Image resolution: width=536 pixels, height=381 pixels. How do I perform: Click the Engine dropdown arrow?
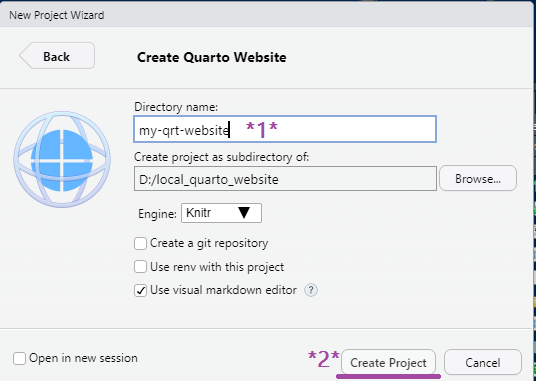click(244, 213)
